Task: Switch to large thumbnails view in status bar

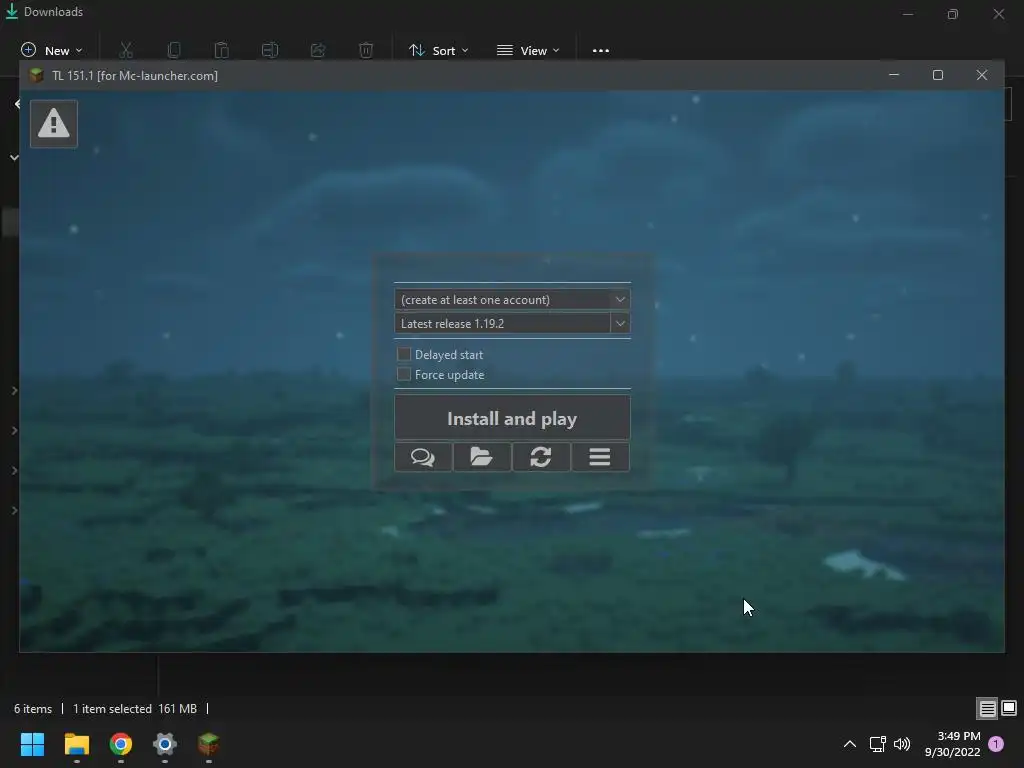Action: click(1009, 708)
